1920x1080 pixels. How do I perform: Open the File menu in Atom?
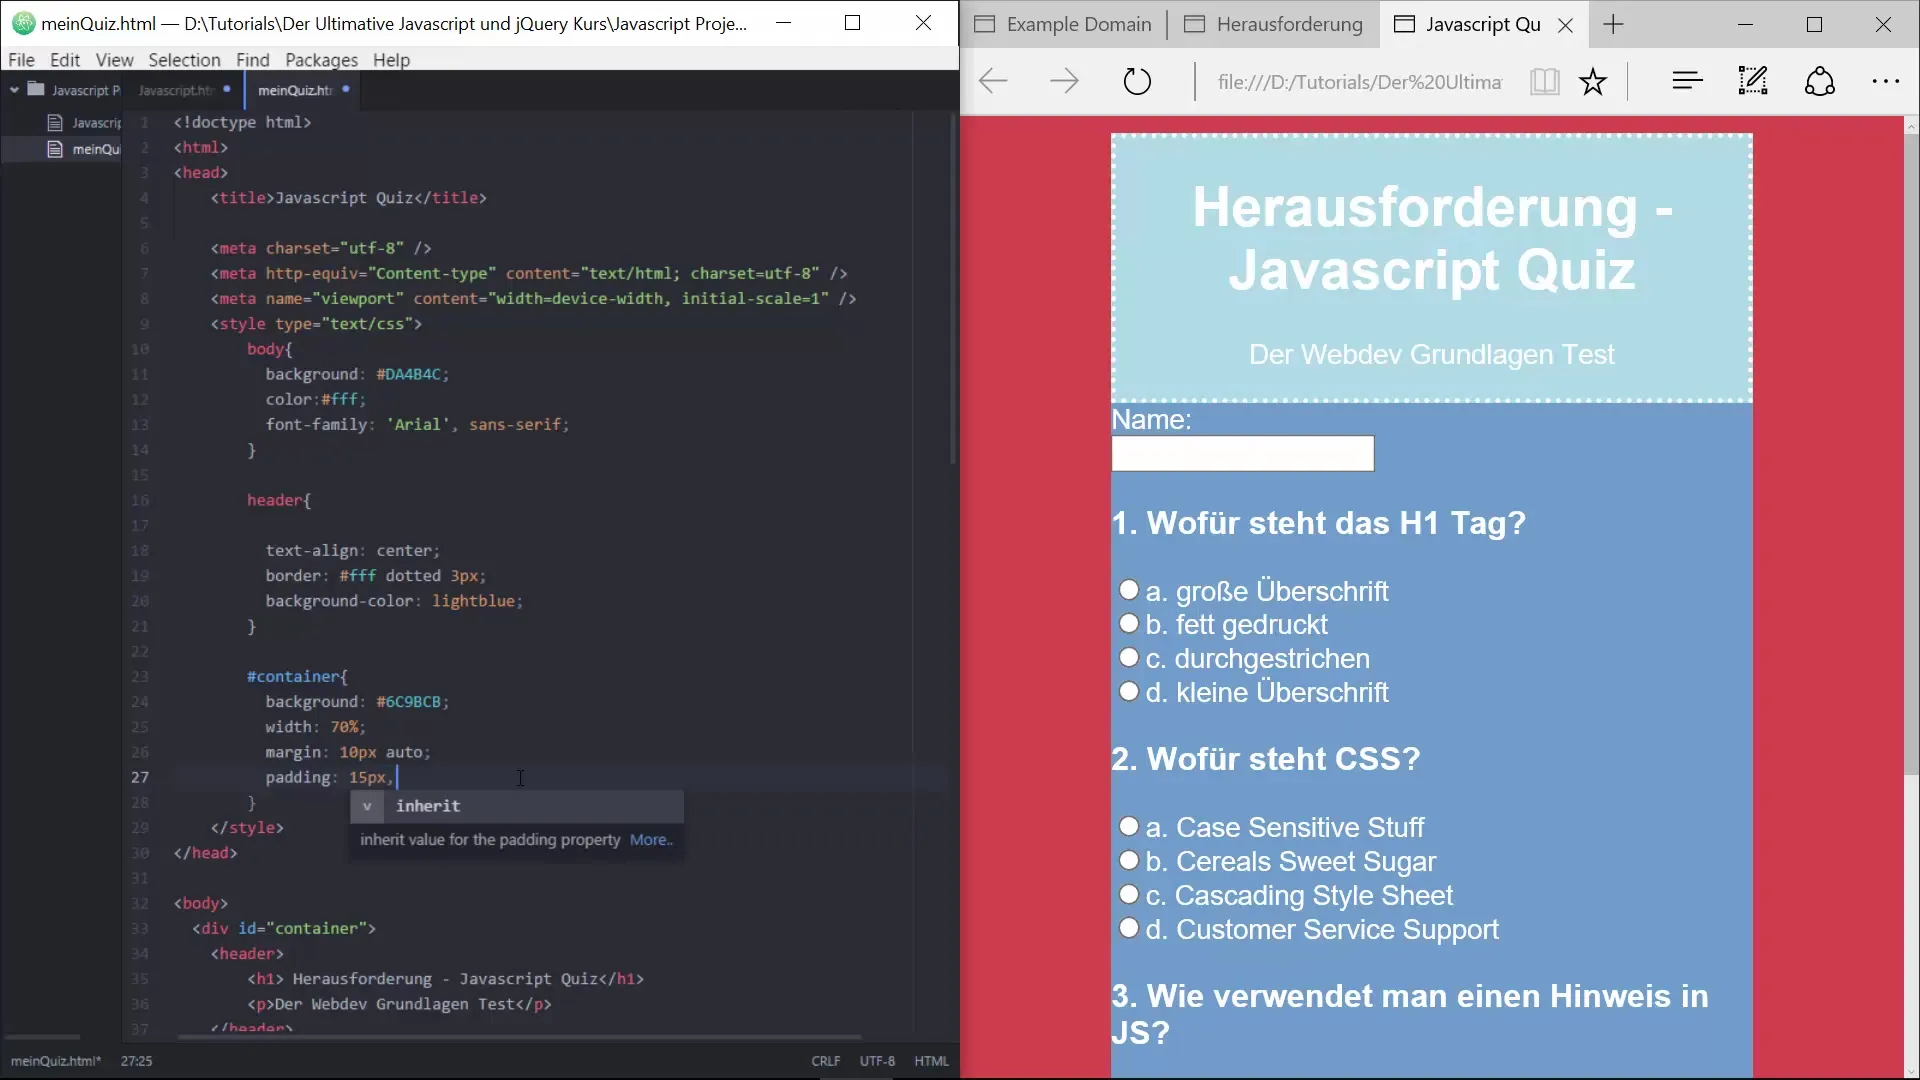point(21,60)
